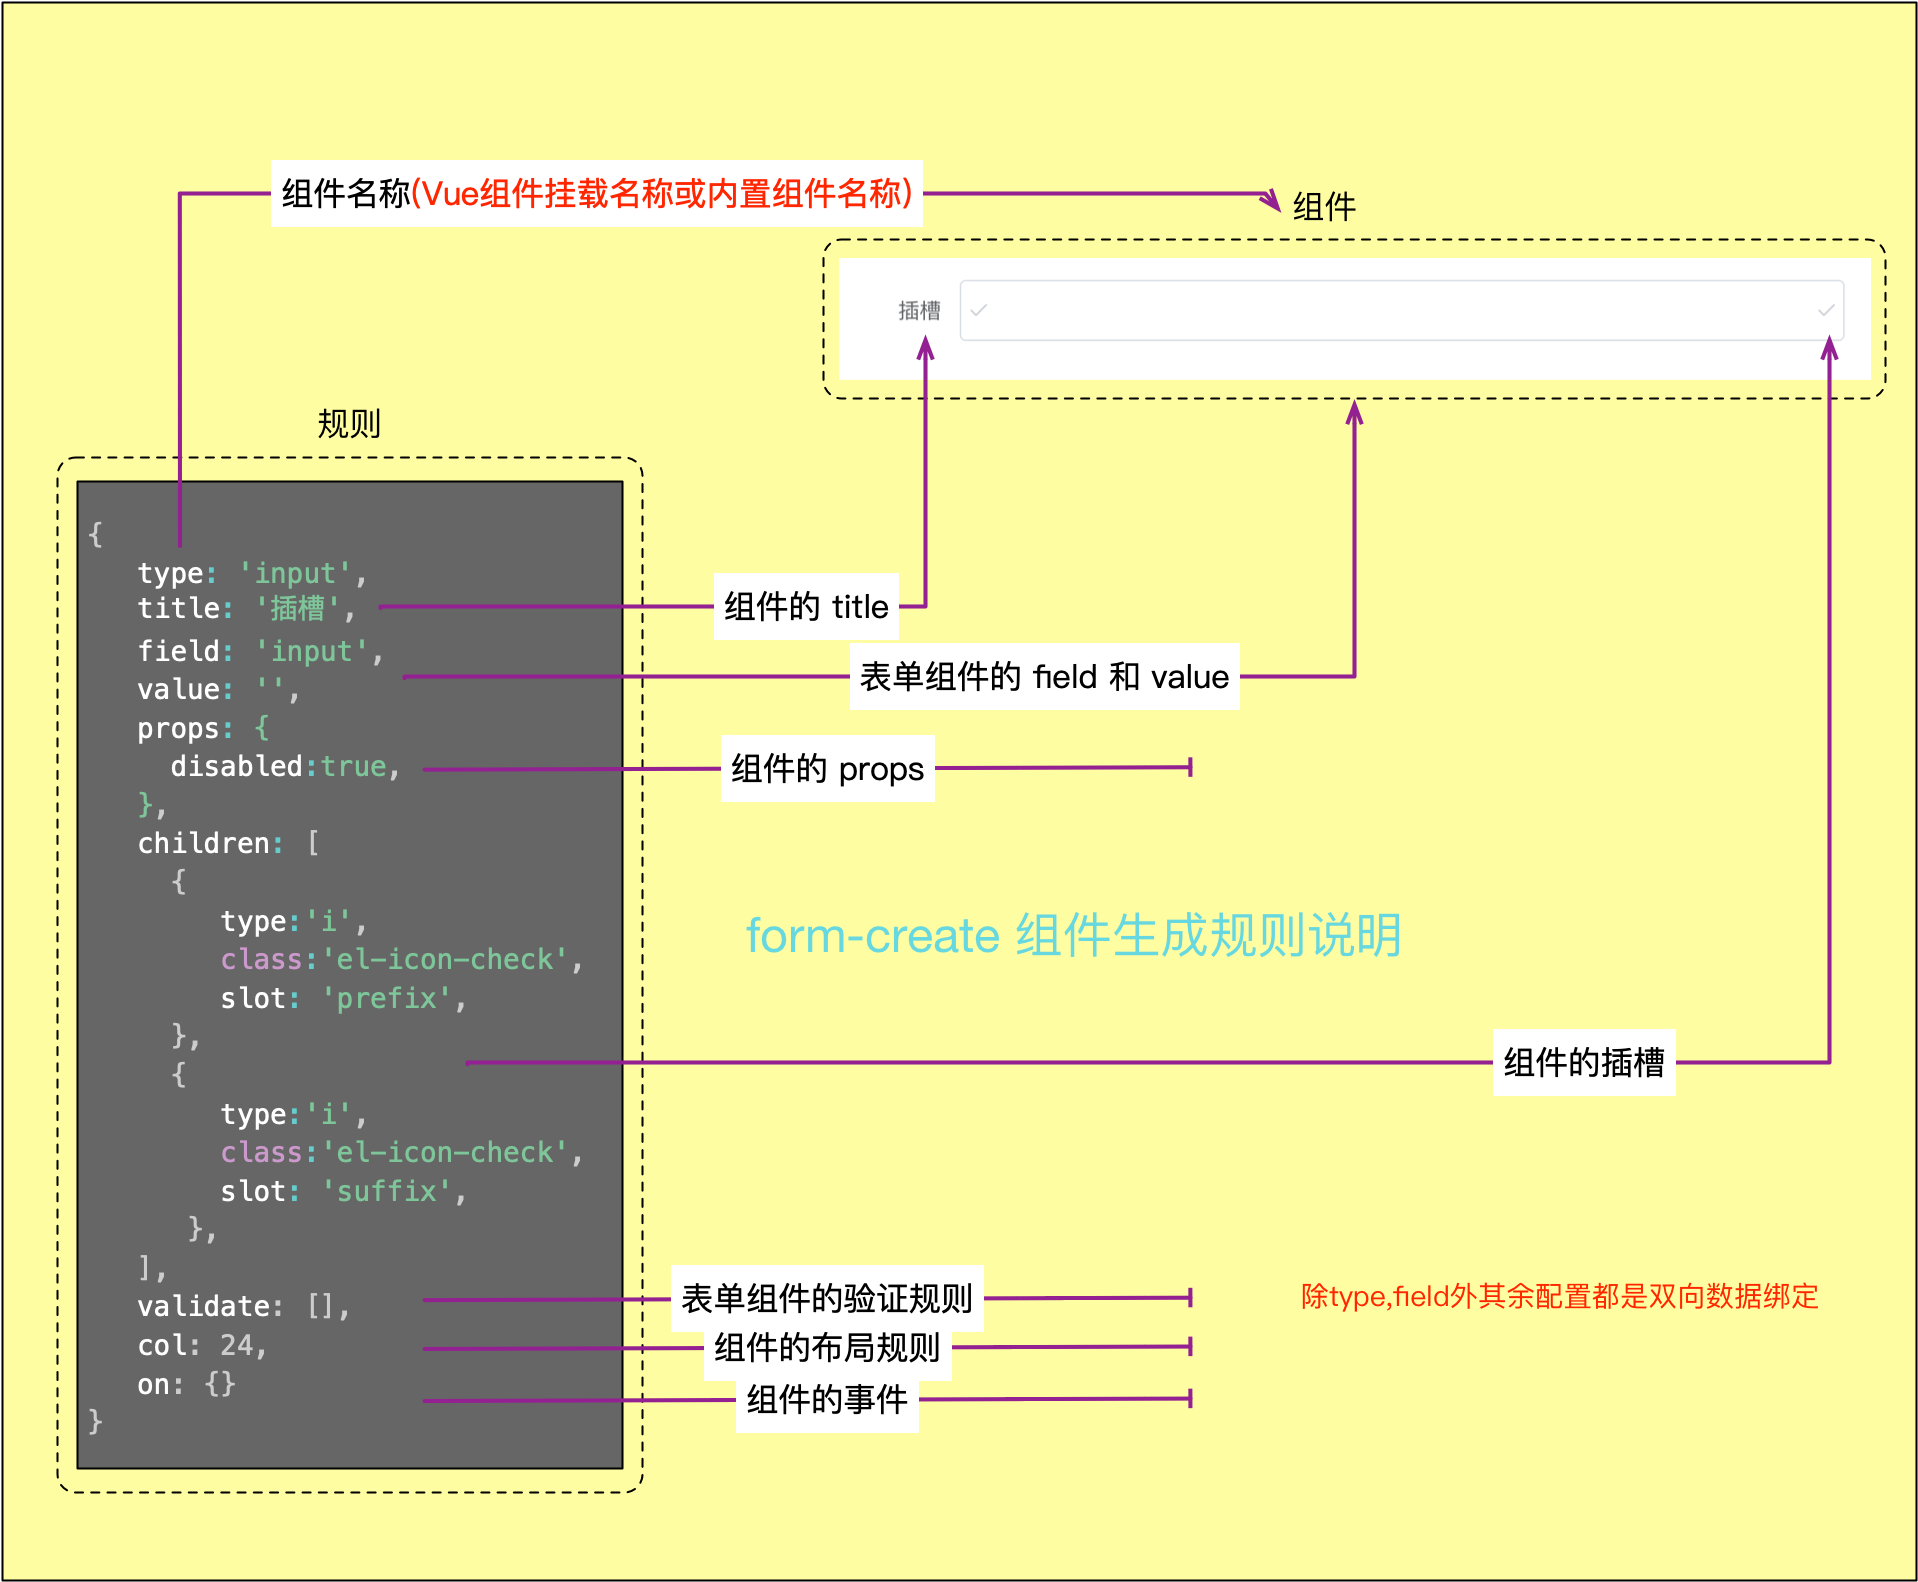Click the 组件 heading above the preview
Screen dimensions: 1918x1582
tap(1323, 207)
